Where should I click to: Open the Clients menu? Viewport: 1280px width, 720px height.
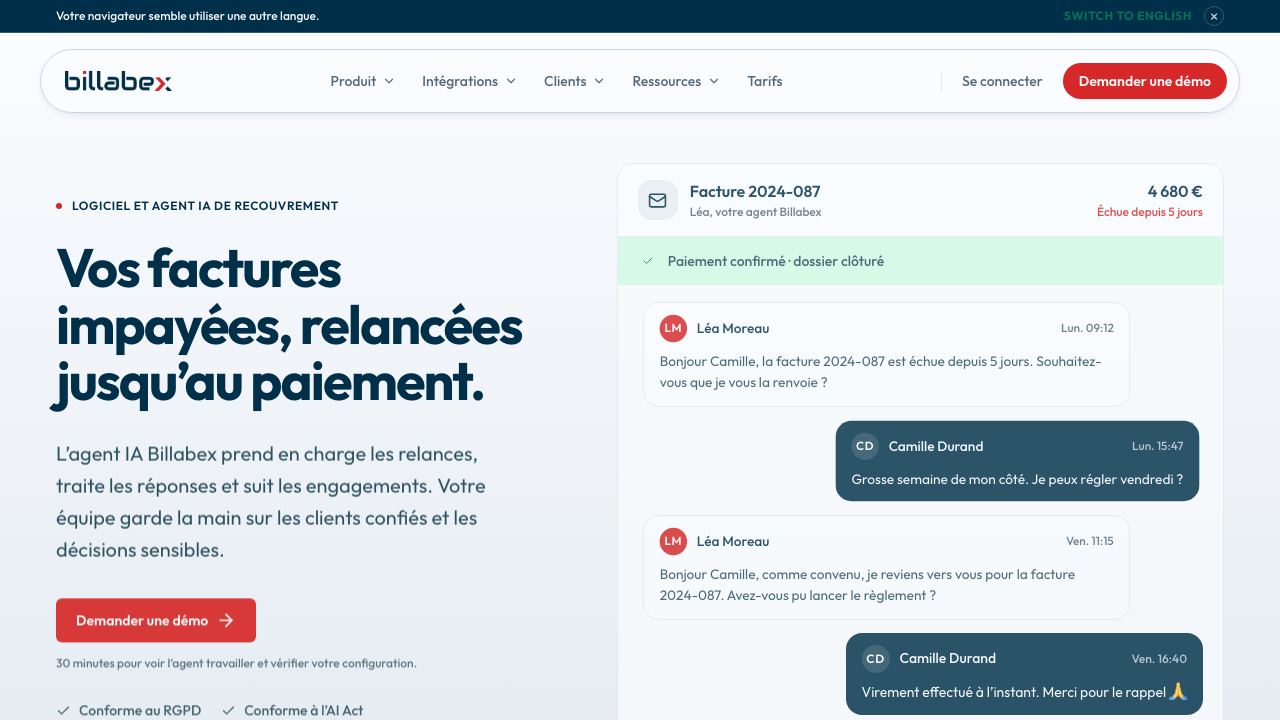pos(574,81)
